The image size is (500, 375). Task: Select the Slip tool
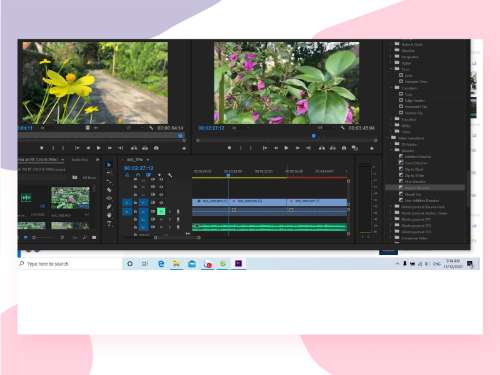point(109,198)
